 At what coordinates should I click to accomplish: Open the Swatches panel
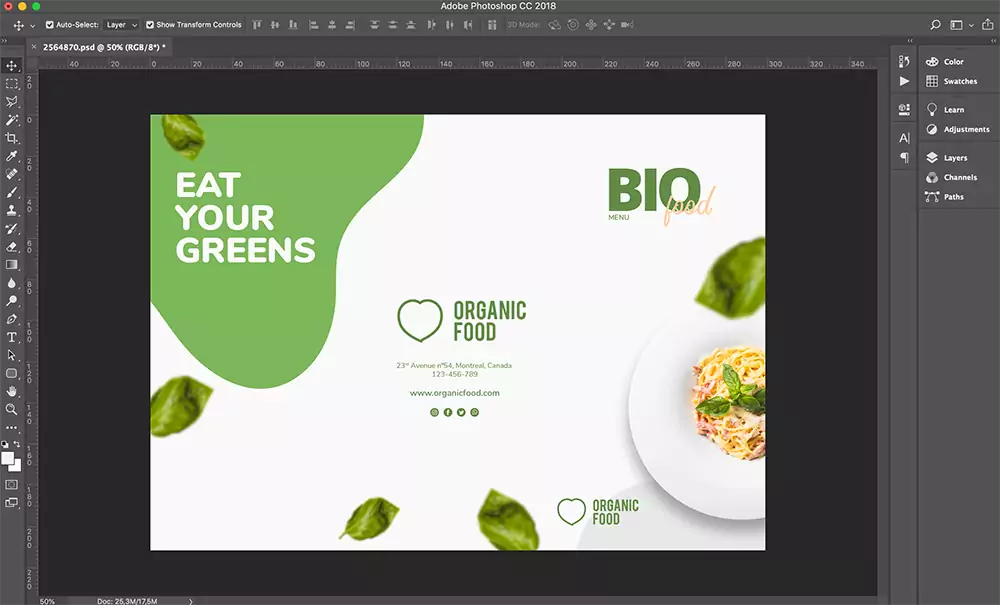pos(959,82)
